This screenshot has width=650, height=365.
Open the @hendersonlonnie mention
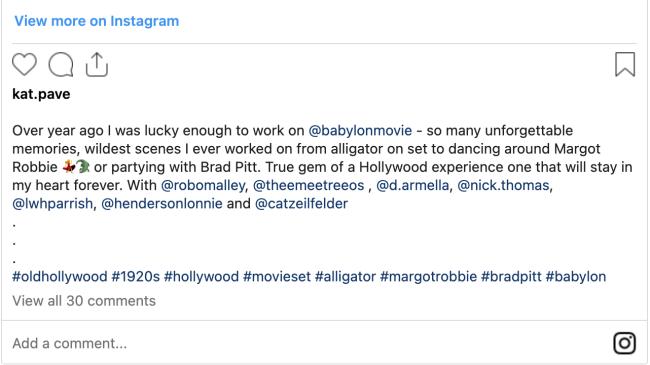tap(162, 204)
